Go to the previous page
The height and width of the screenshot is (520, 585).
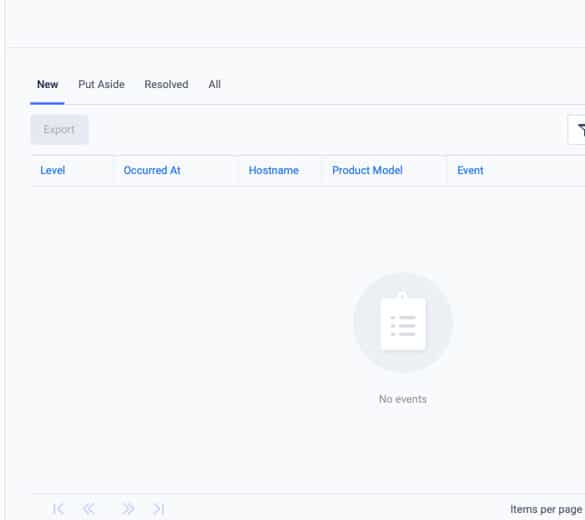pyautogui.click(x=88, y=509)
